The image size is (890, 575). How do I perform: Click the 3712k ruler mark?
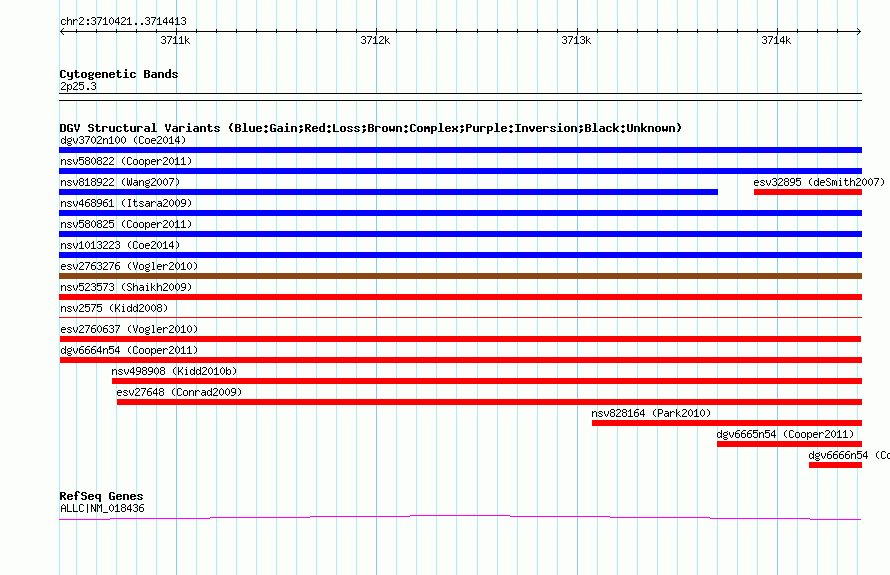tap(375, 40)
